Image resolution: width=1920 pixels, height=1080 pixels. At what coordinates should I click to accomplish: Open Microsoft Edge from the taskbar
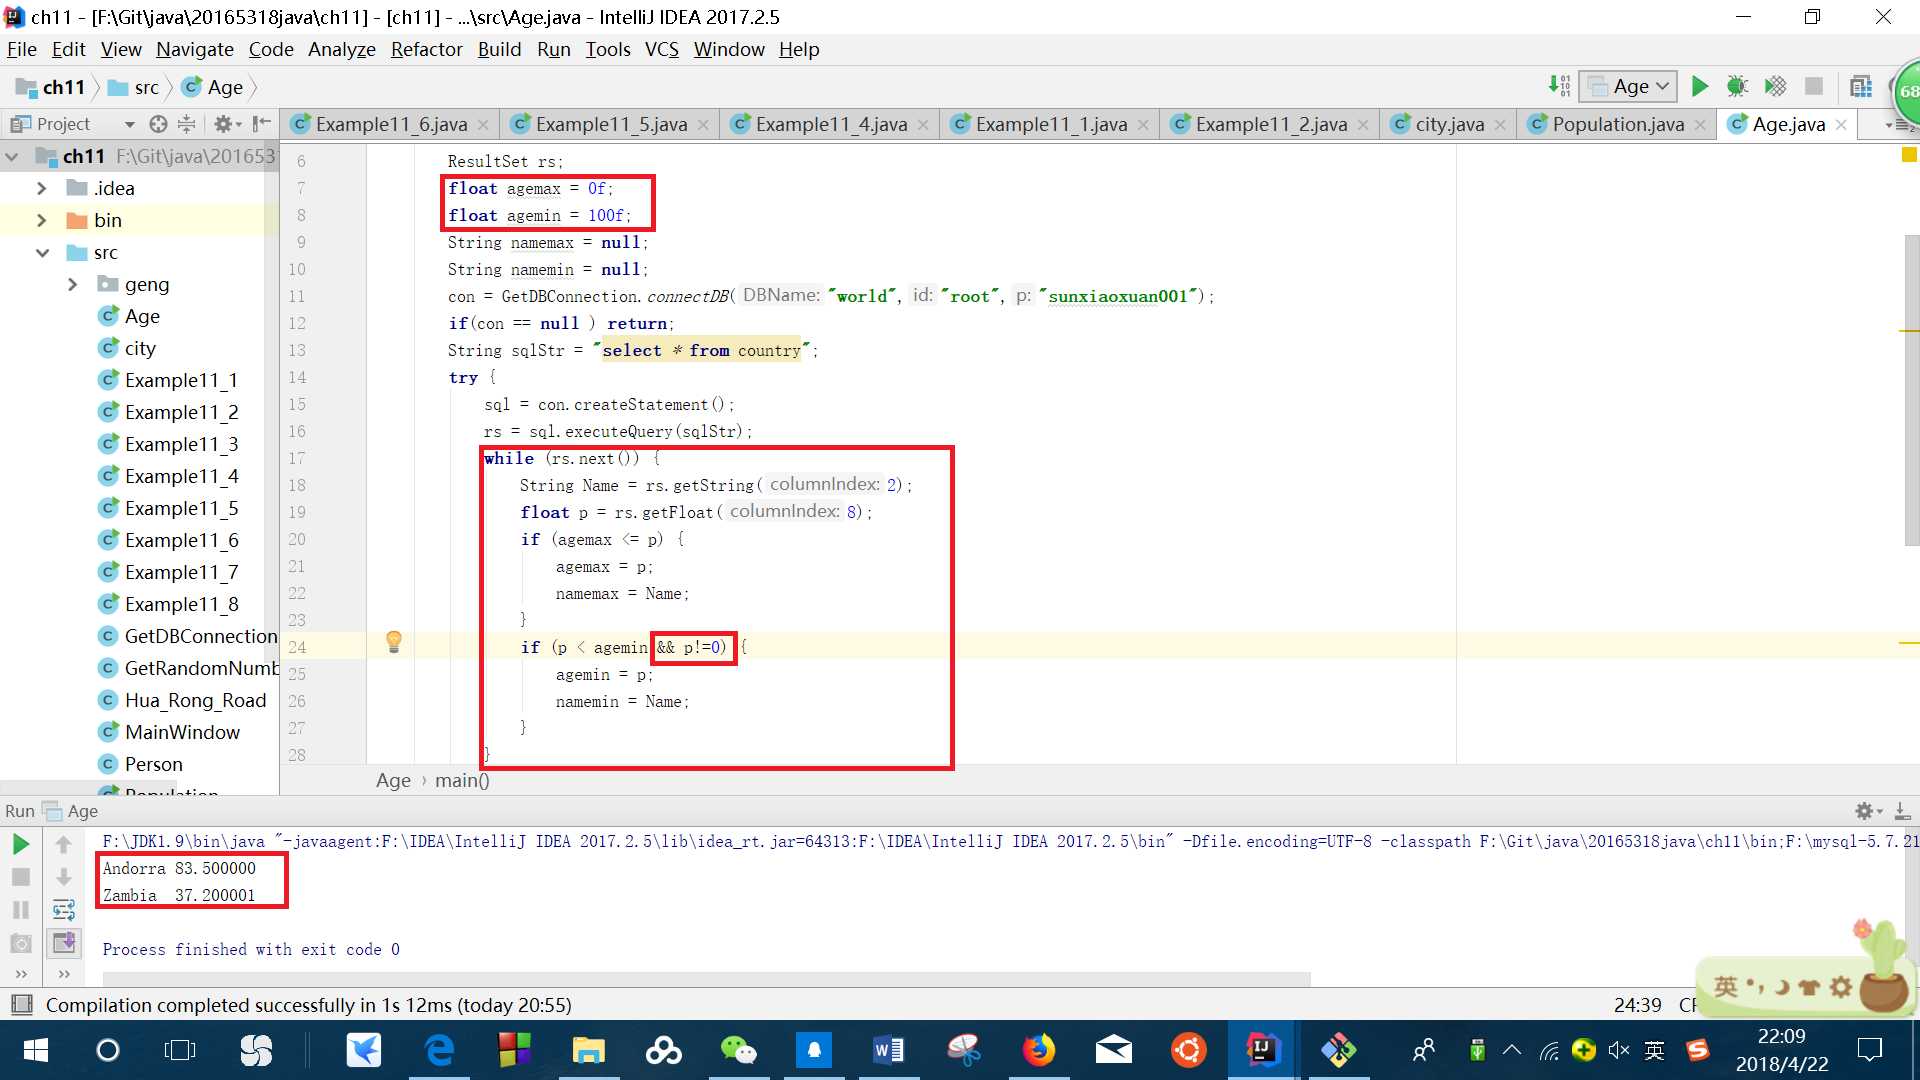[x=439, y=1050]
